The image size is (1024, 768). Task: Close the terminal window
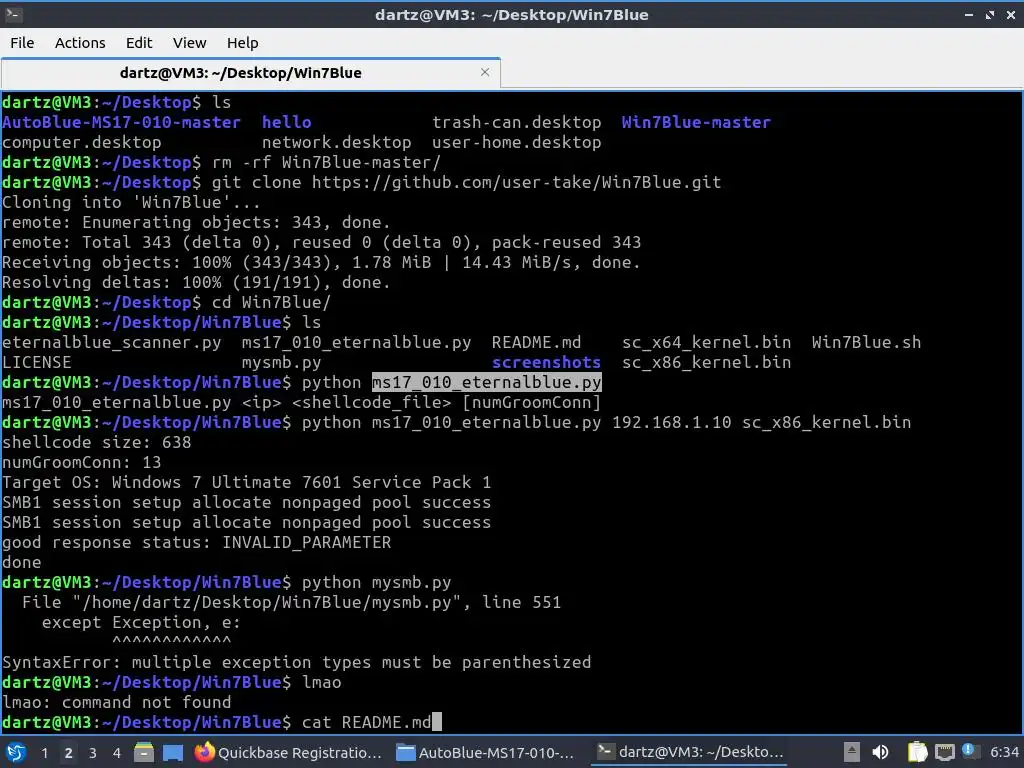(1010, 14)
